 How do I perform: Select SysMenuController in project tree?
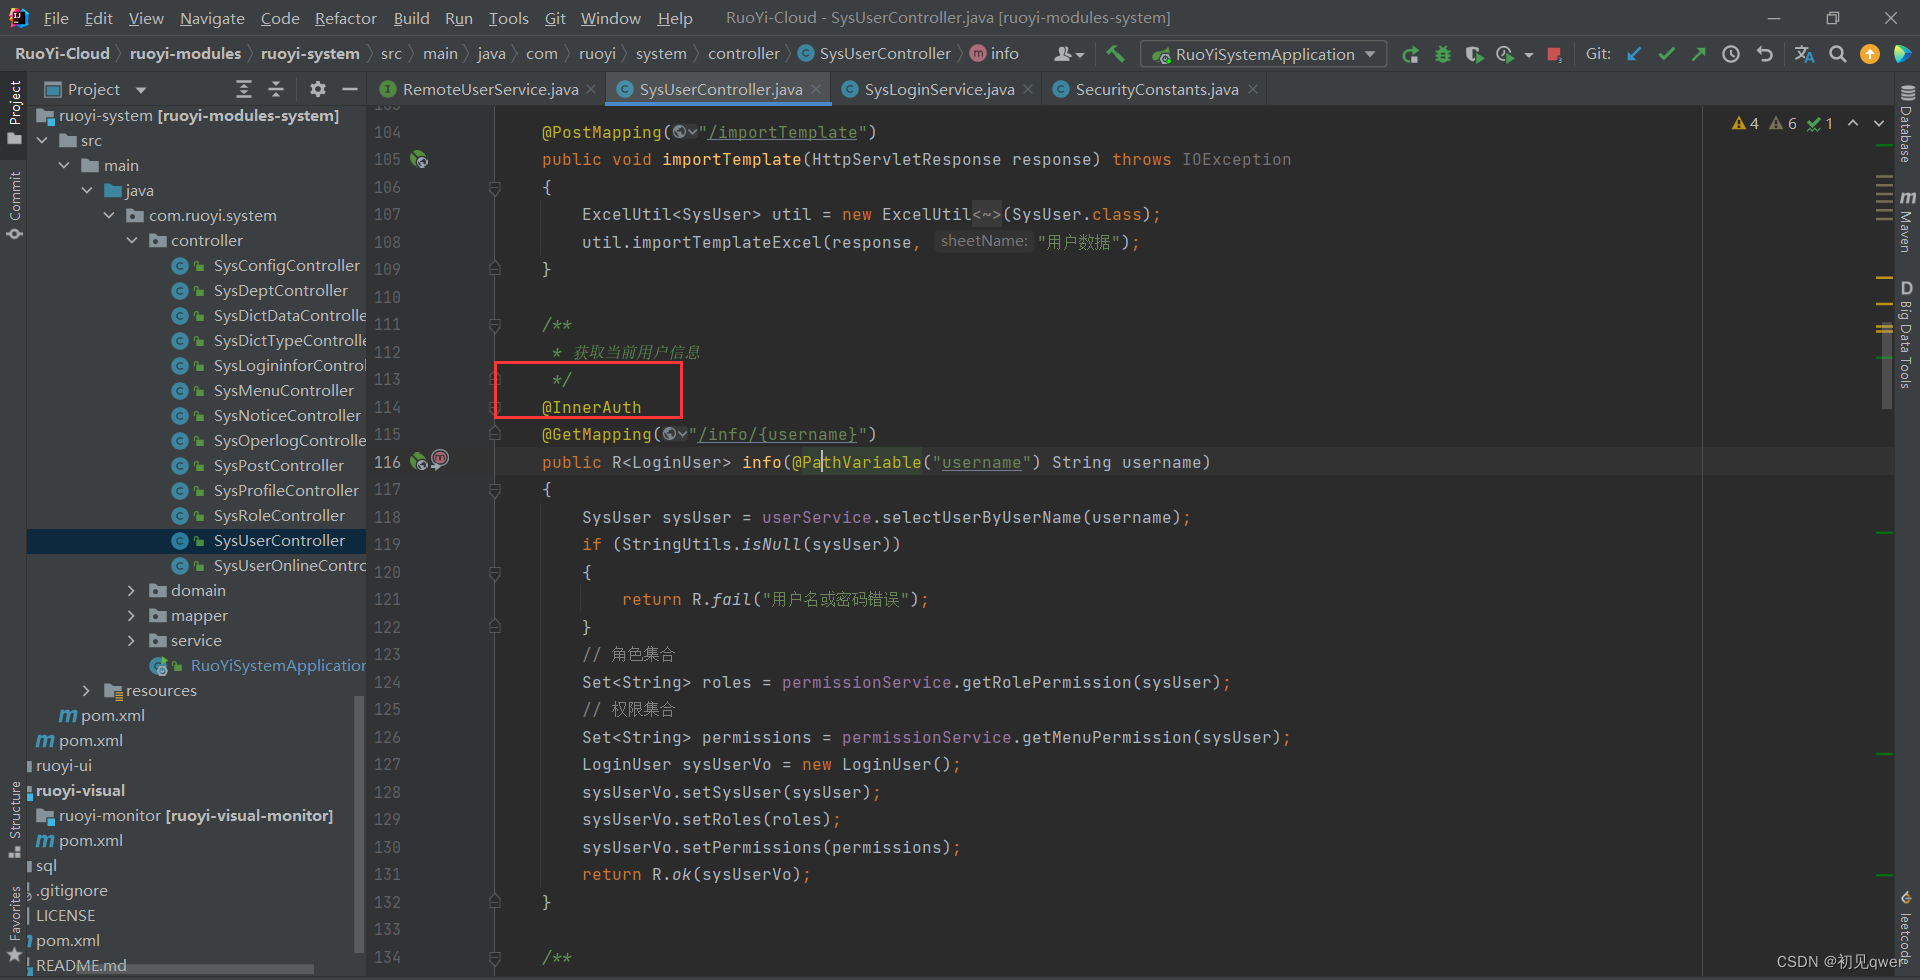tap(283, 391)
